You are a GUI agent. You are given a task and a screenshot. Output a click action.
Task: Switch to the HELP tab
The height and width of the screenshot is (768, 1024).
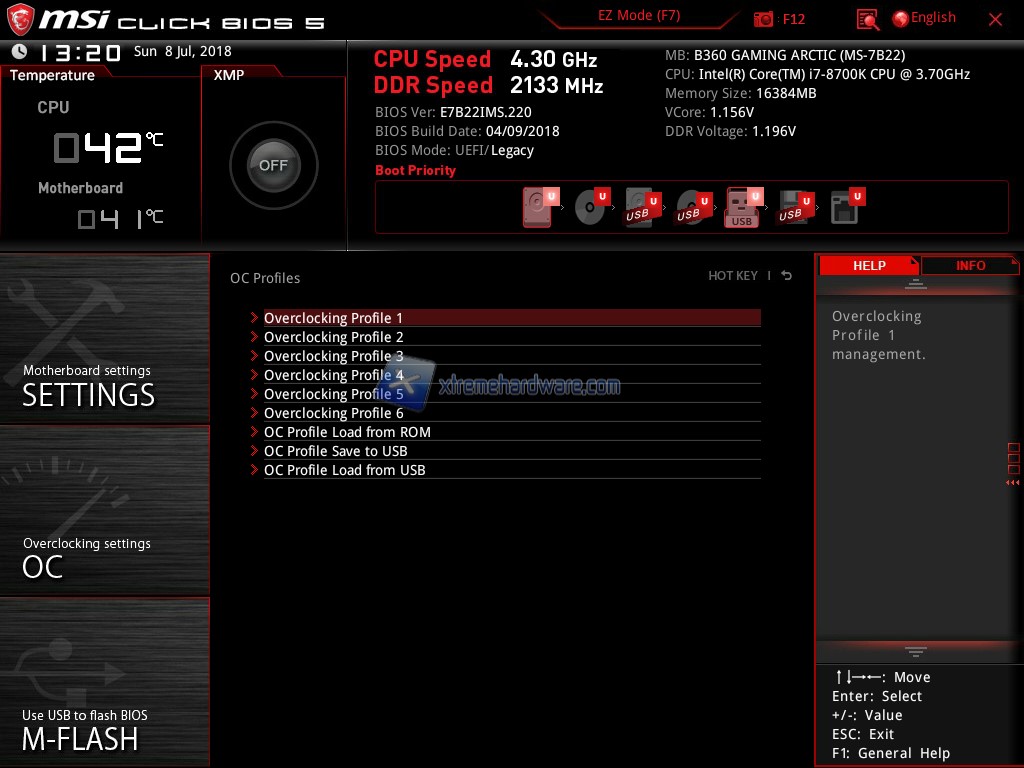(x=868, y=265)
